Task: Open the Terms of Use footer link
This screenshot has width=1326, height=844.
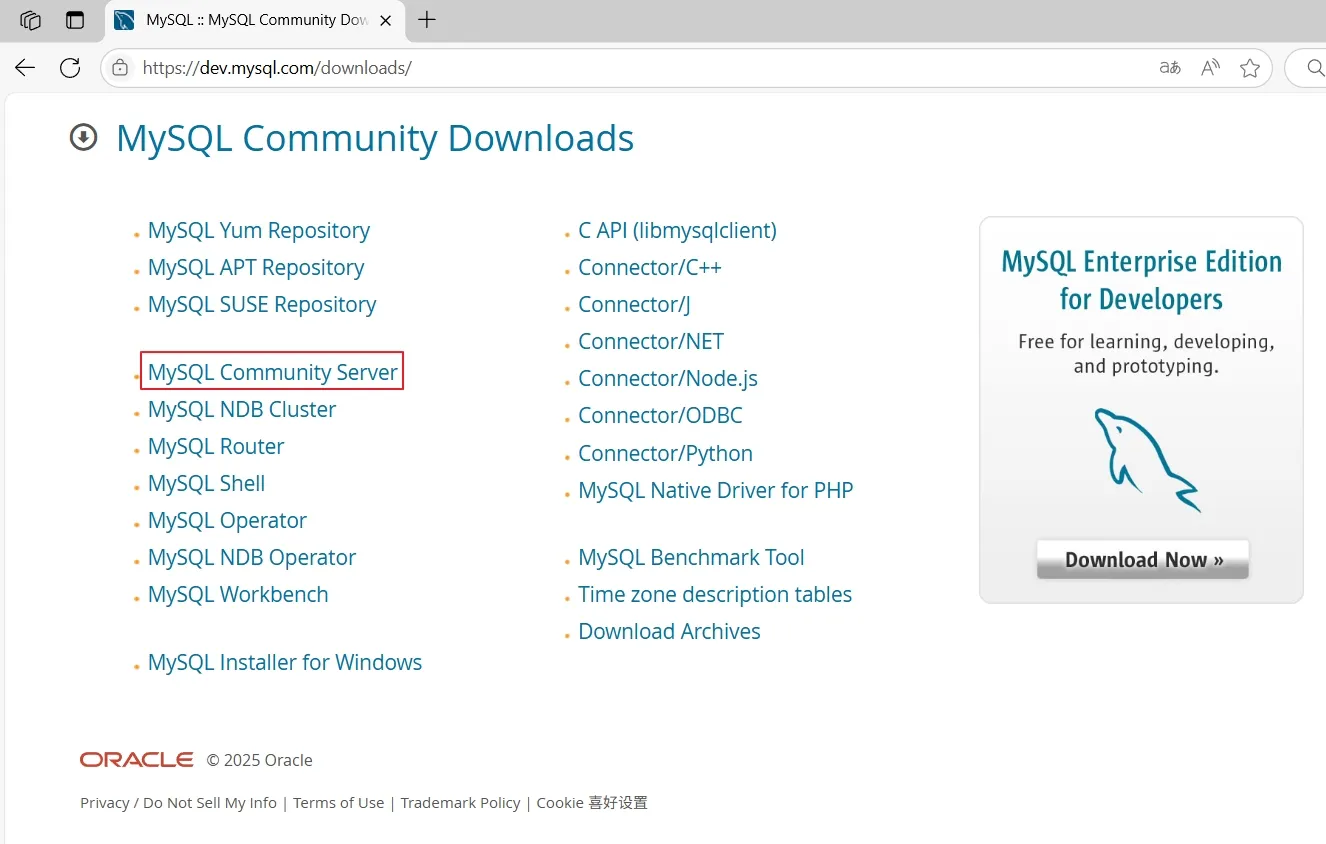Action: [338, 802]
